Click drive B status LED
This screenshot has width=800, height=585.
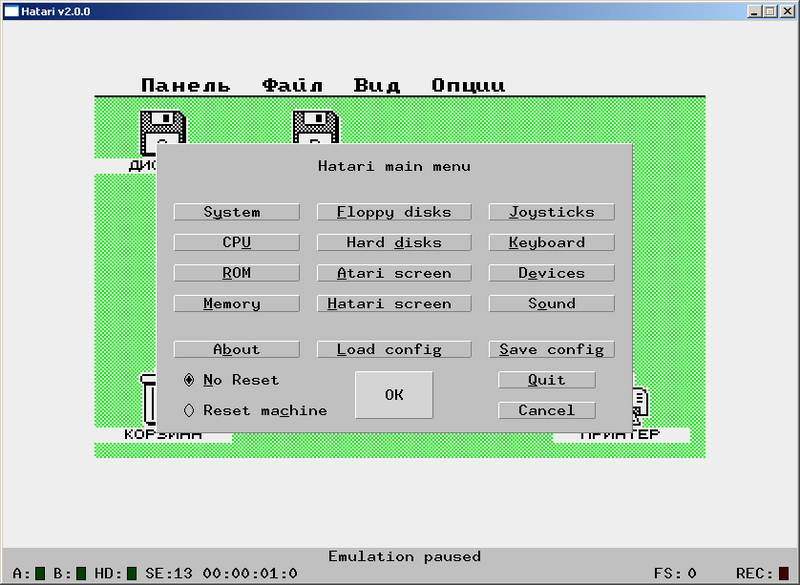81,574
